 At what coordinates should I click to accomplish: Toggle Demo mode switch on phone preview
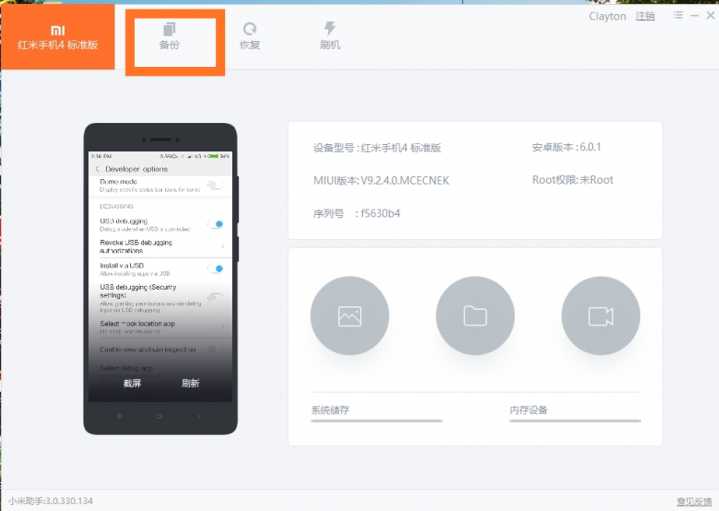point(214,185)
